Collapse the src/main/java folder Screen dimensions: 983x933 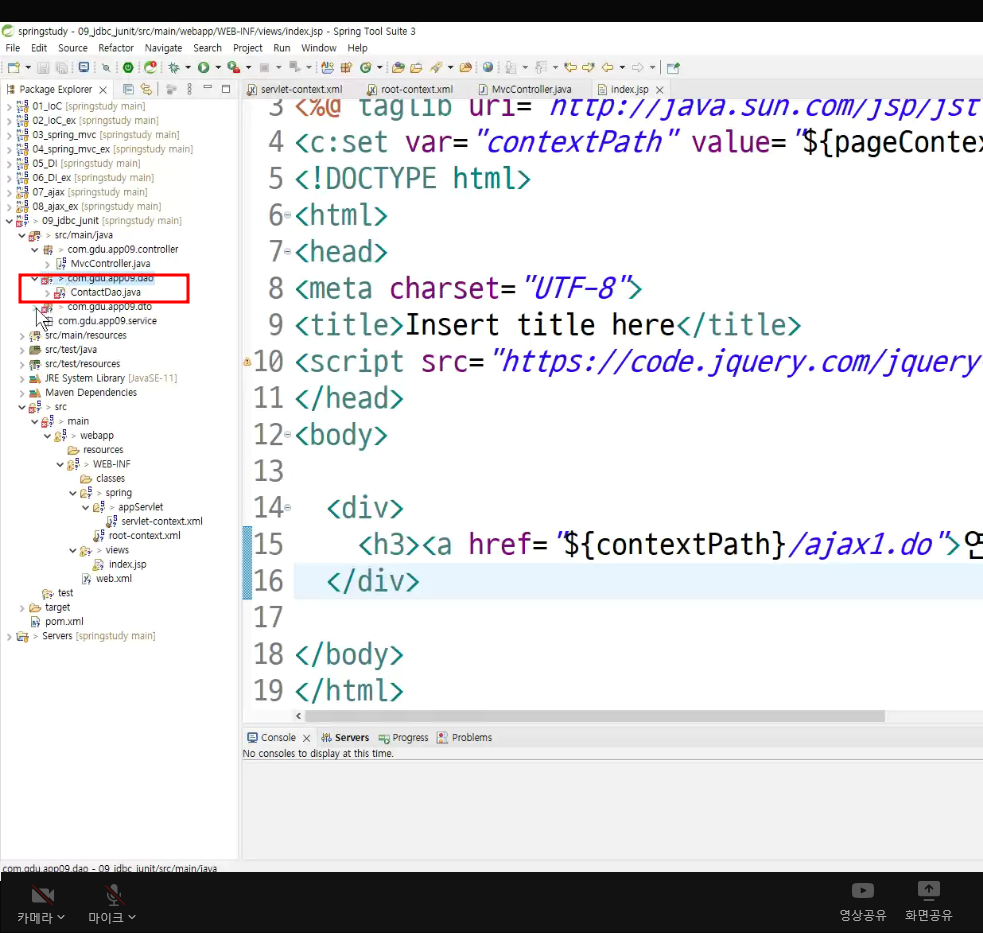[x=22, y=235]
